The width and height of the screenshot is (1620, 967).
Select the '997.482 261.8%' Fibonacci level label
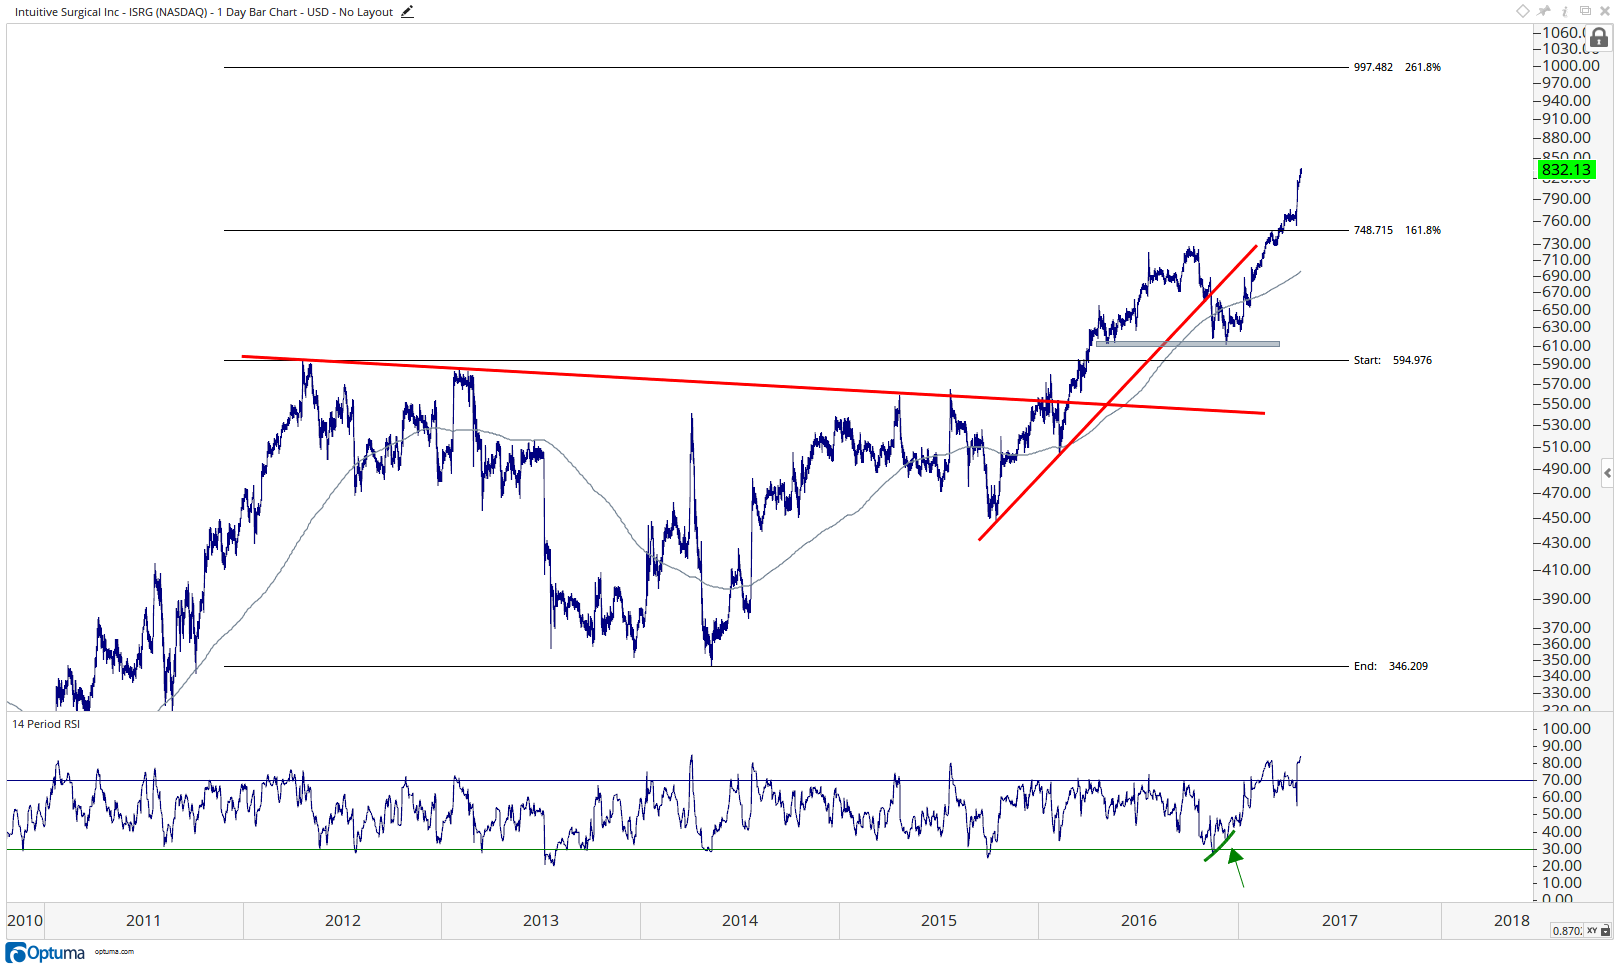coord(1397,67)
